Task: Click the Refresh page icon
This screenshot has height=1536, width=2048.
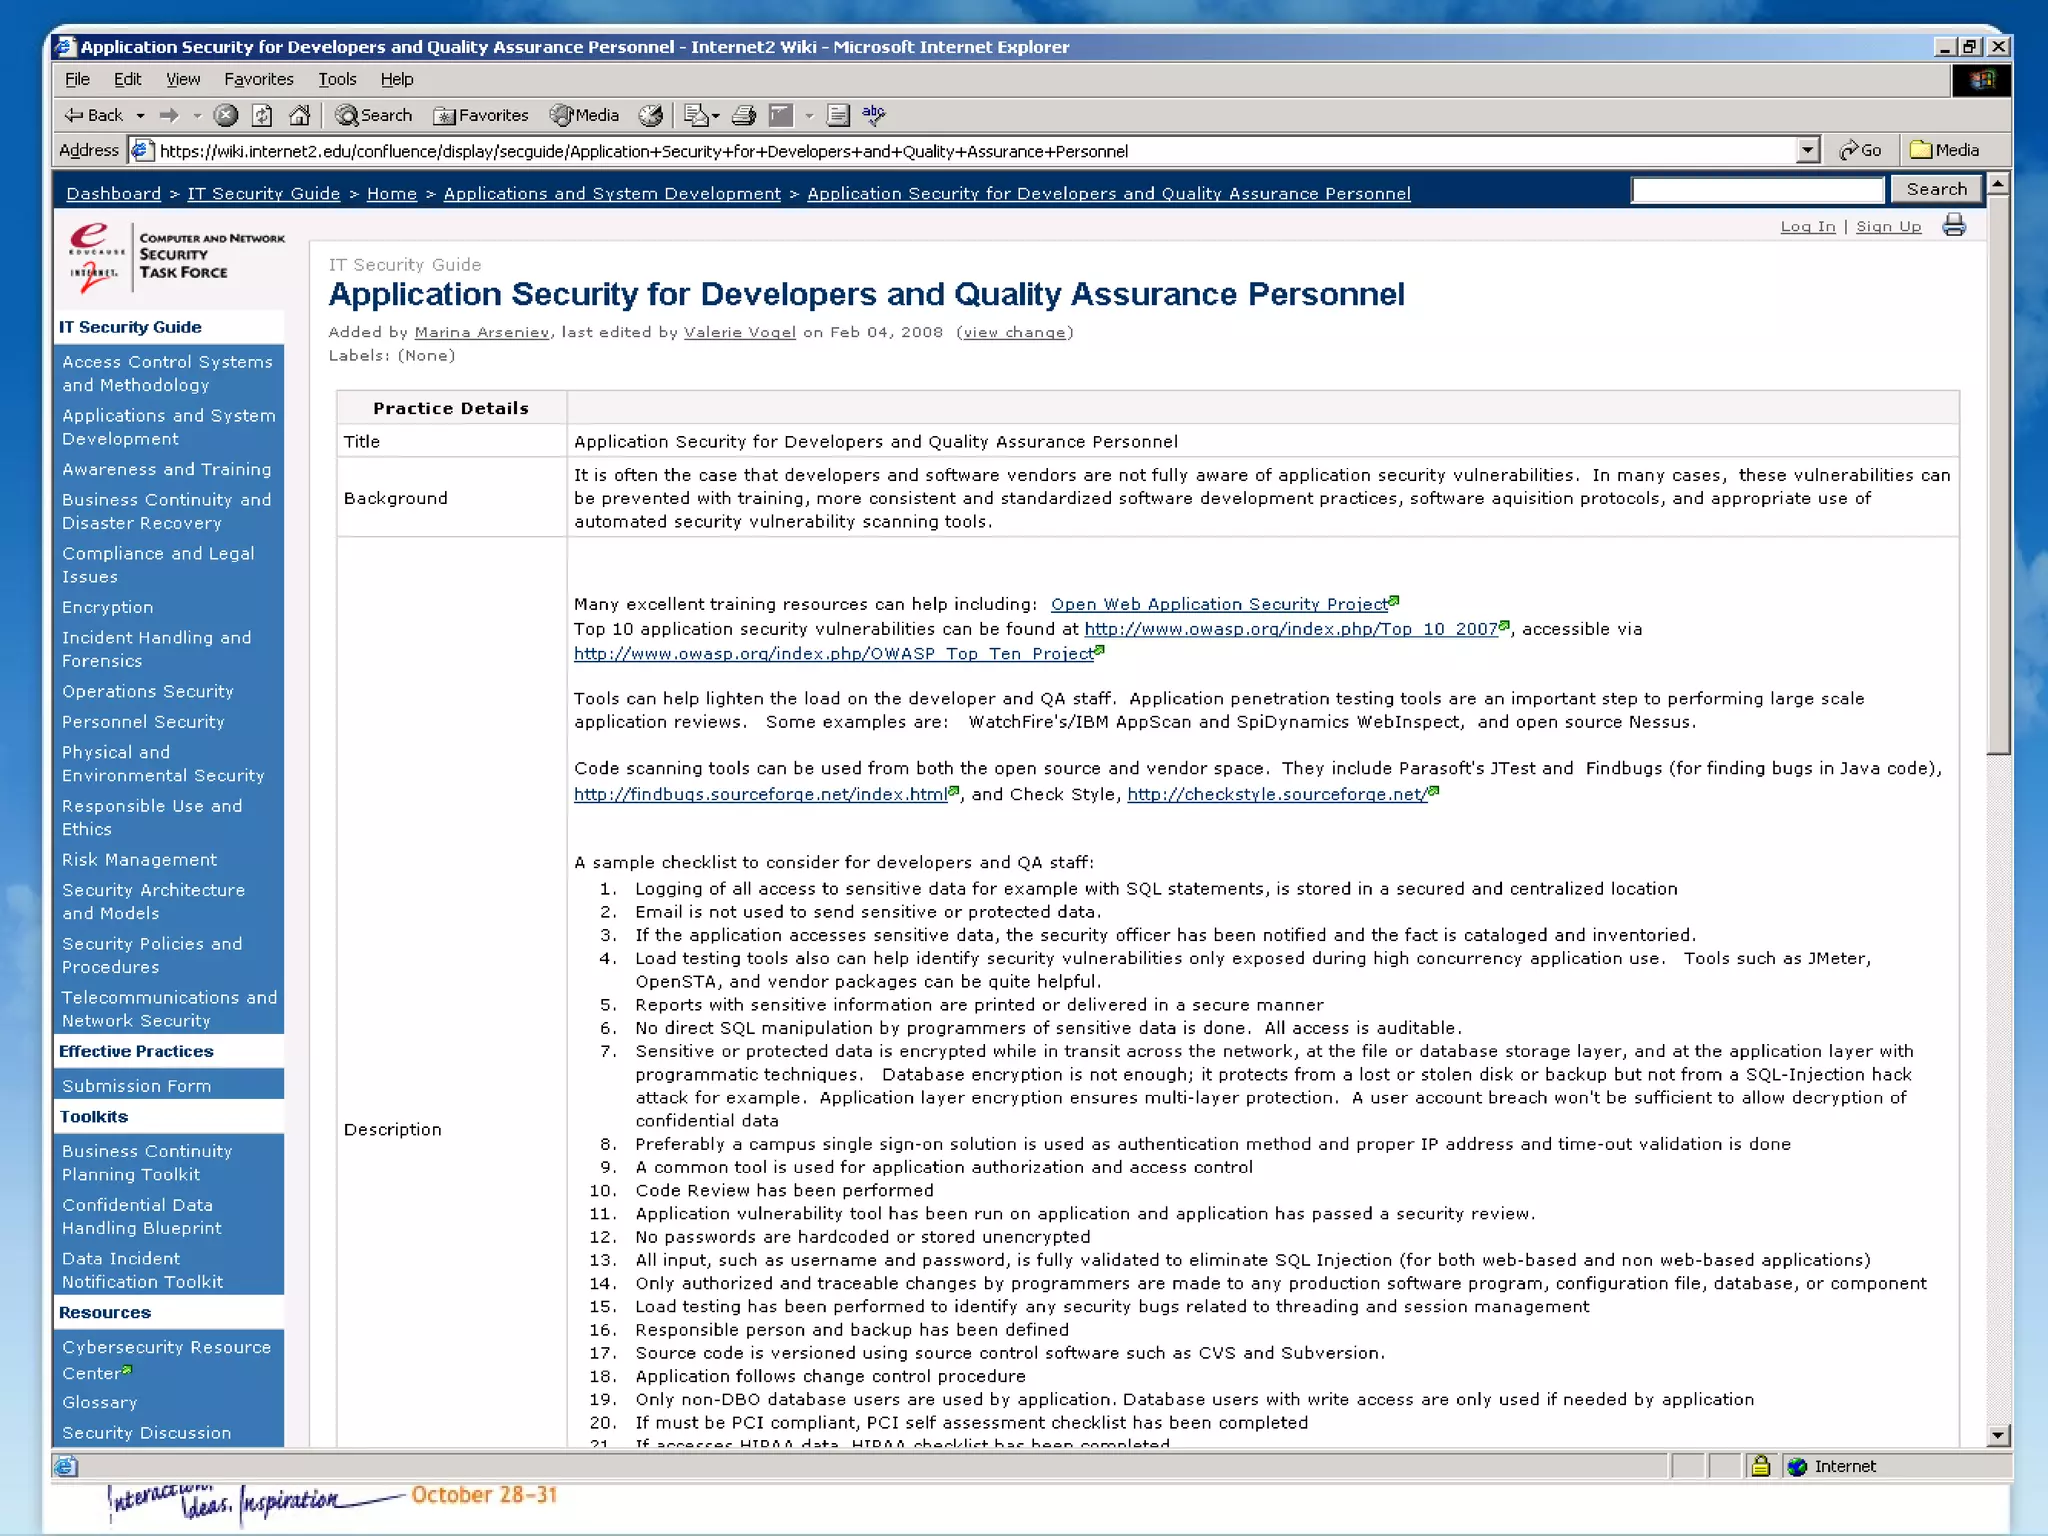Action: tap(262, 115)
